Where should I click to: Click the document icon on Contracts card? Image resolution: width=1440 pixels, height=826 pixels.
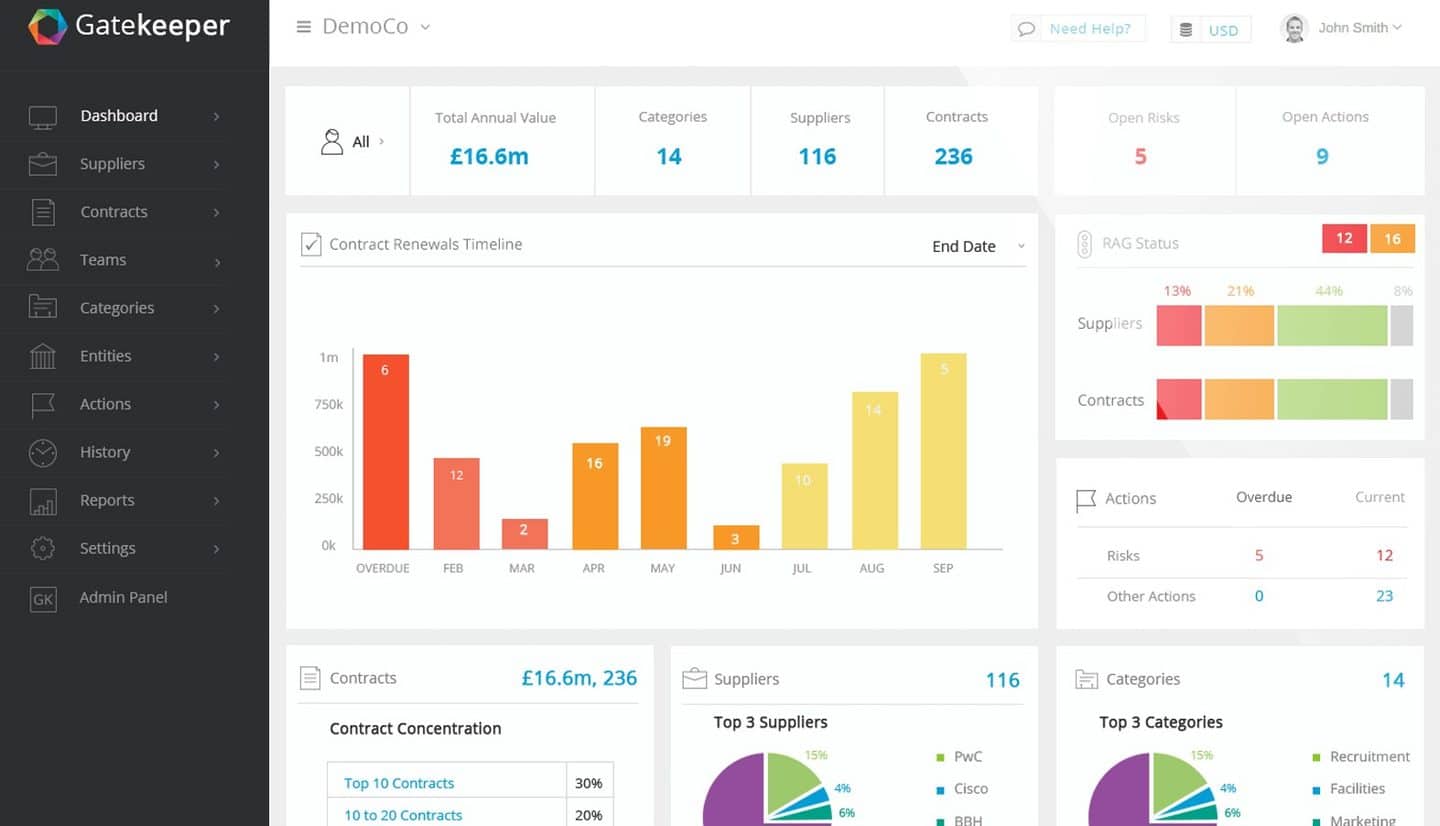coord(310,678)
